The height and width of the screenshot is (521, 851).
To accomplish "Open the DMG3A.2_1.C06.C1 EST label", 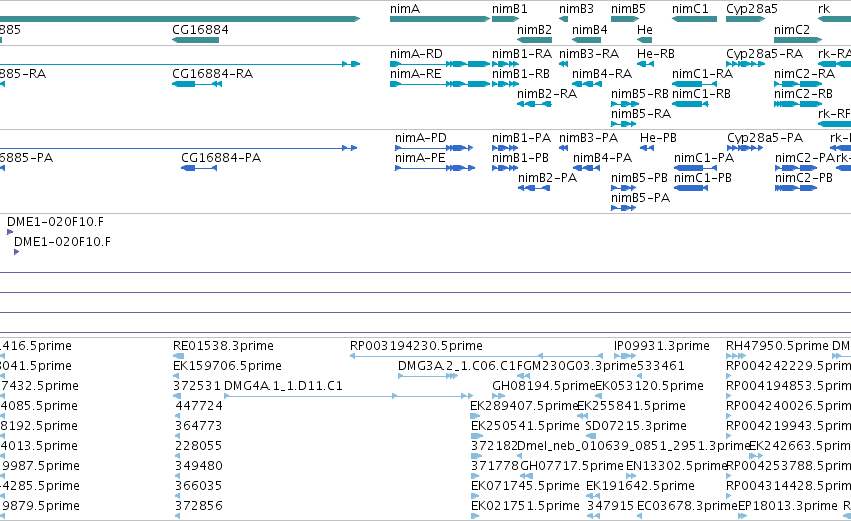I will (x=456, y=366).
